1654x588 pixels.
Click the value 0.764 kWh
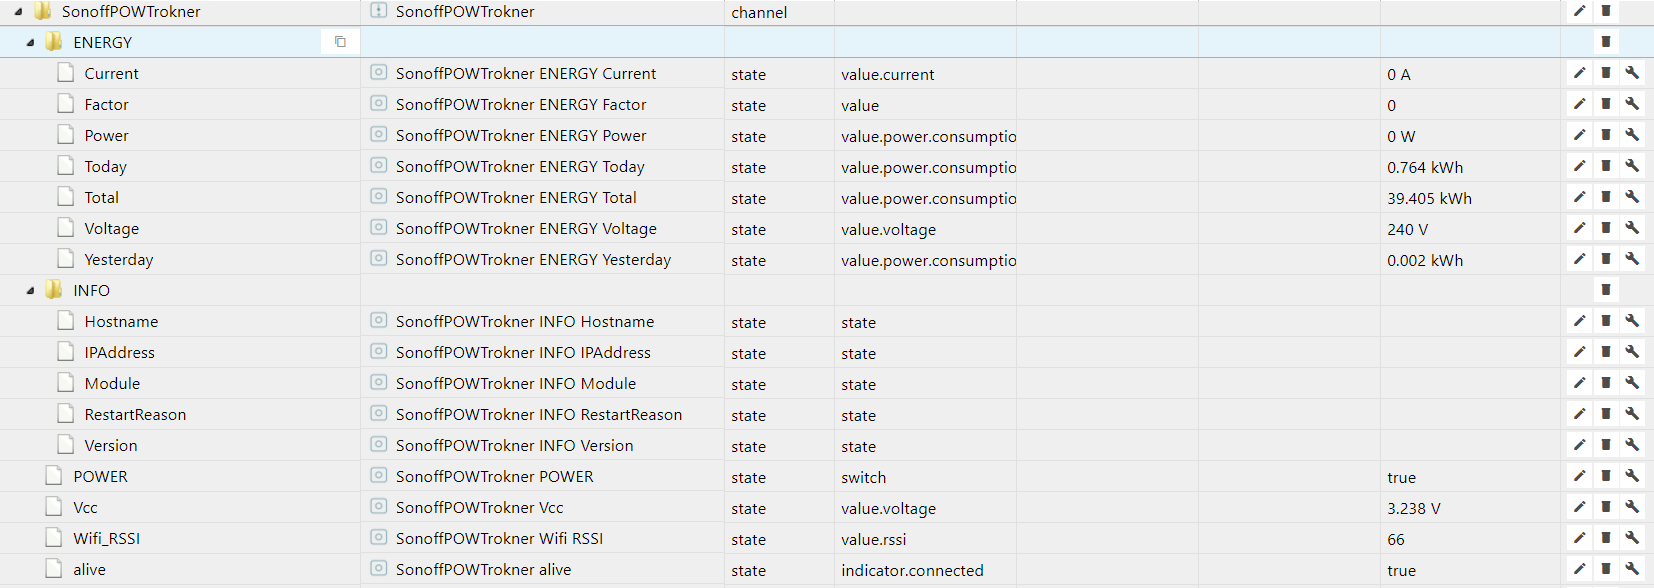(1425, 168)
